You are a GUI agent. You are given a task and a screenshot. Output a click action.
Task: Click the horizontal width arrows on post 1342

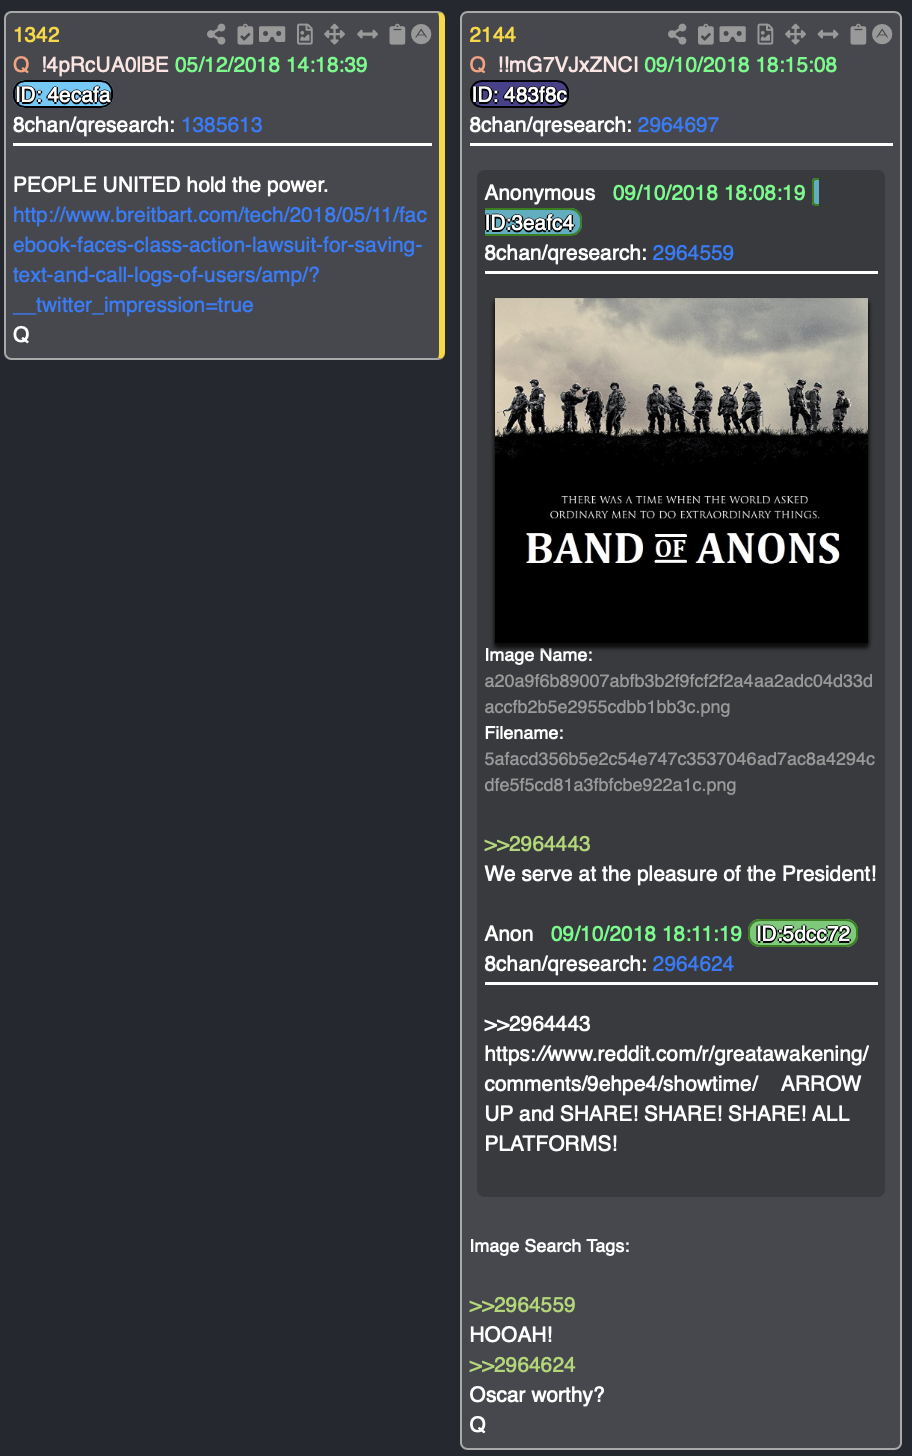[368, 34]
